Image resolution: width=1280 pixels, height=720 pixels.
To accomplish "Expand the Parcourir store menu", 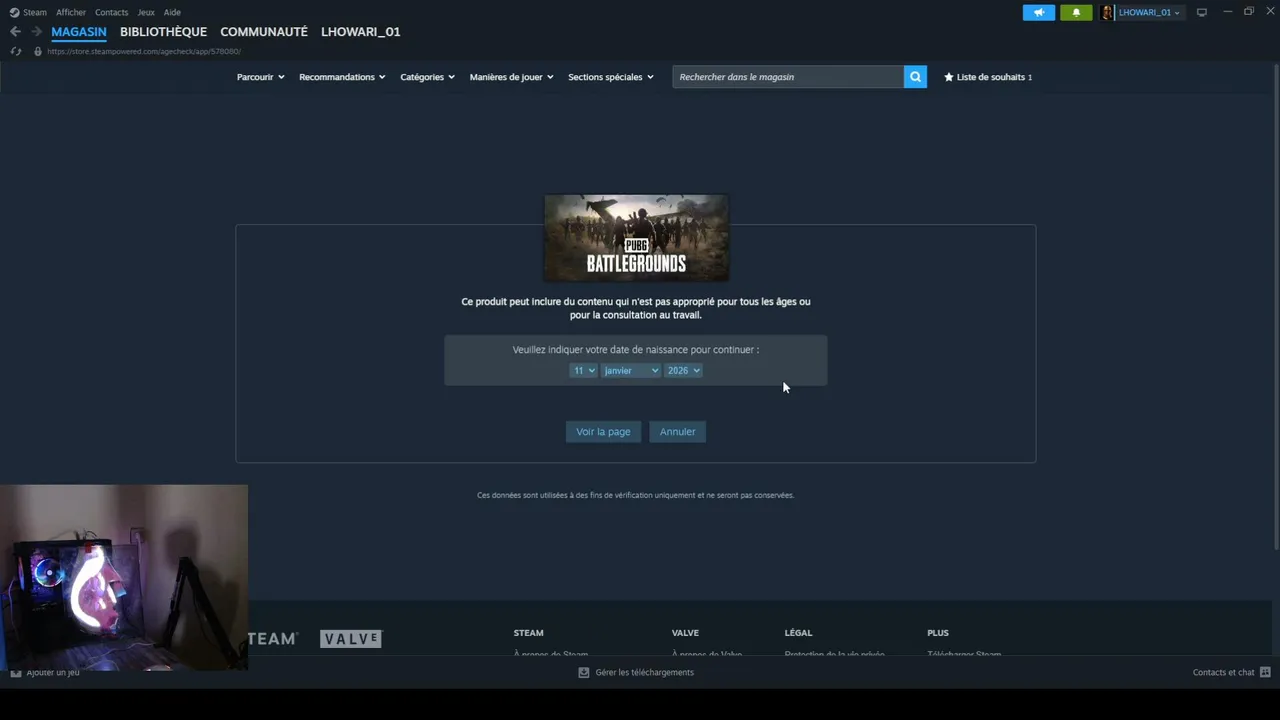I will (261, 77).
